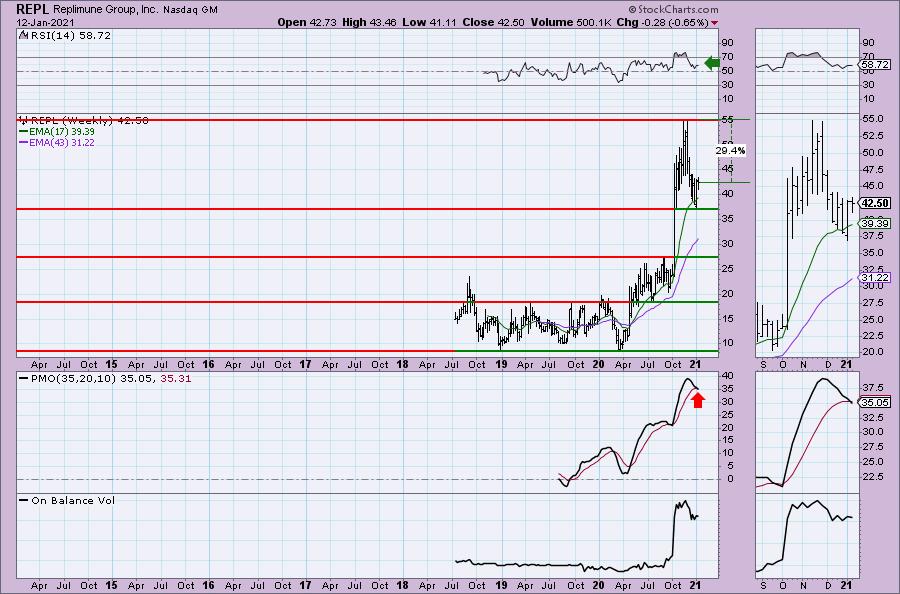Viewport: 900px width, 594px height.
Task: Click the Low 41.11 value
Action: [x=430, y=22]
